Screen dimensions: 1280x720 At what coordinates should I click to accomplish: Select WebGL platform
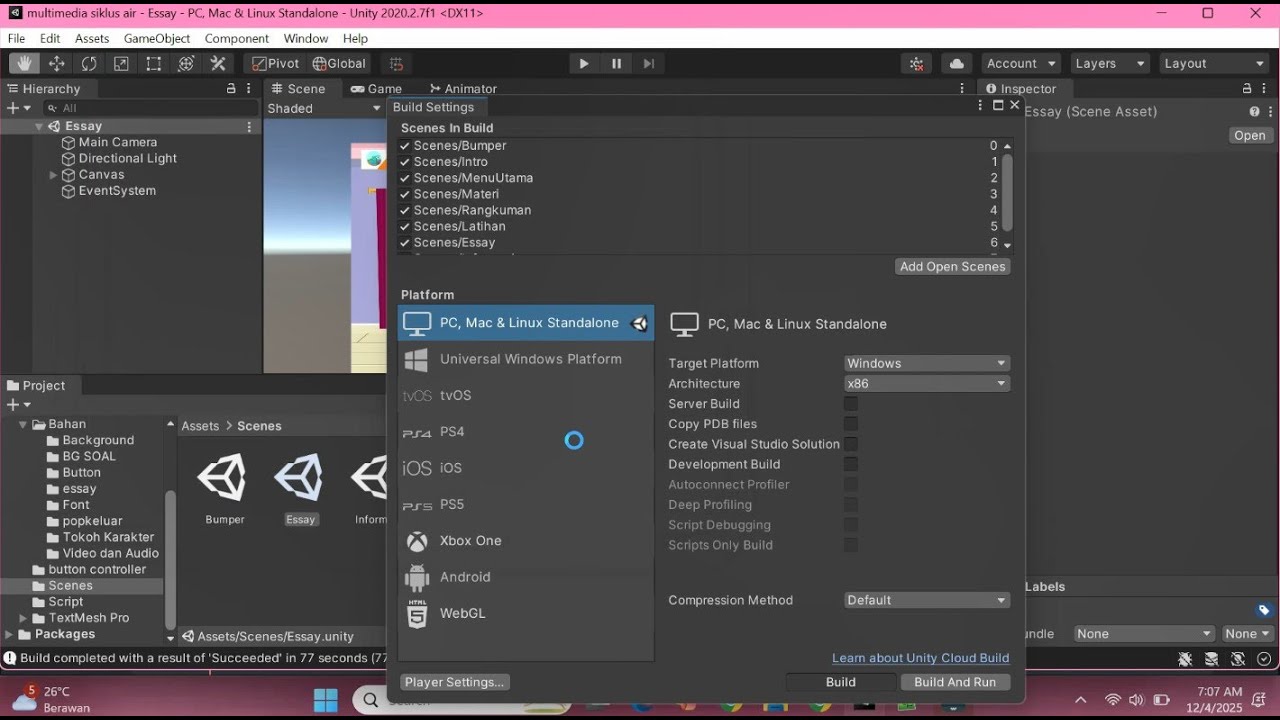(x=526, y=613)
